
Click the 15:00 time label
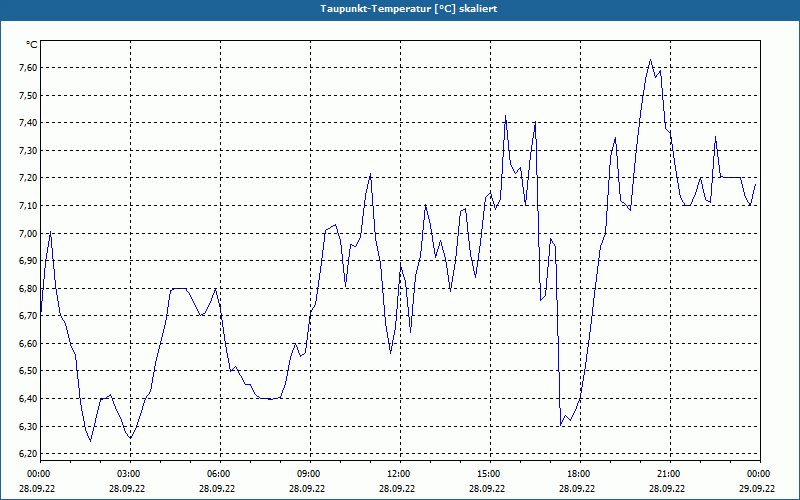coord(490,474)
